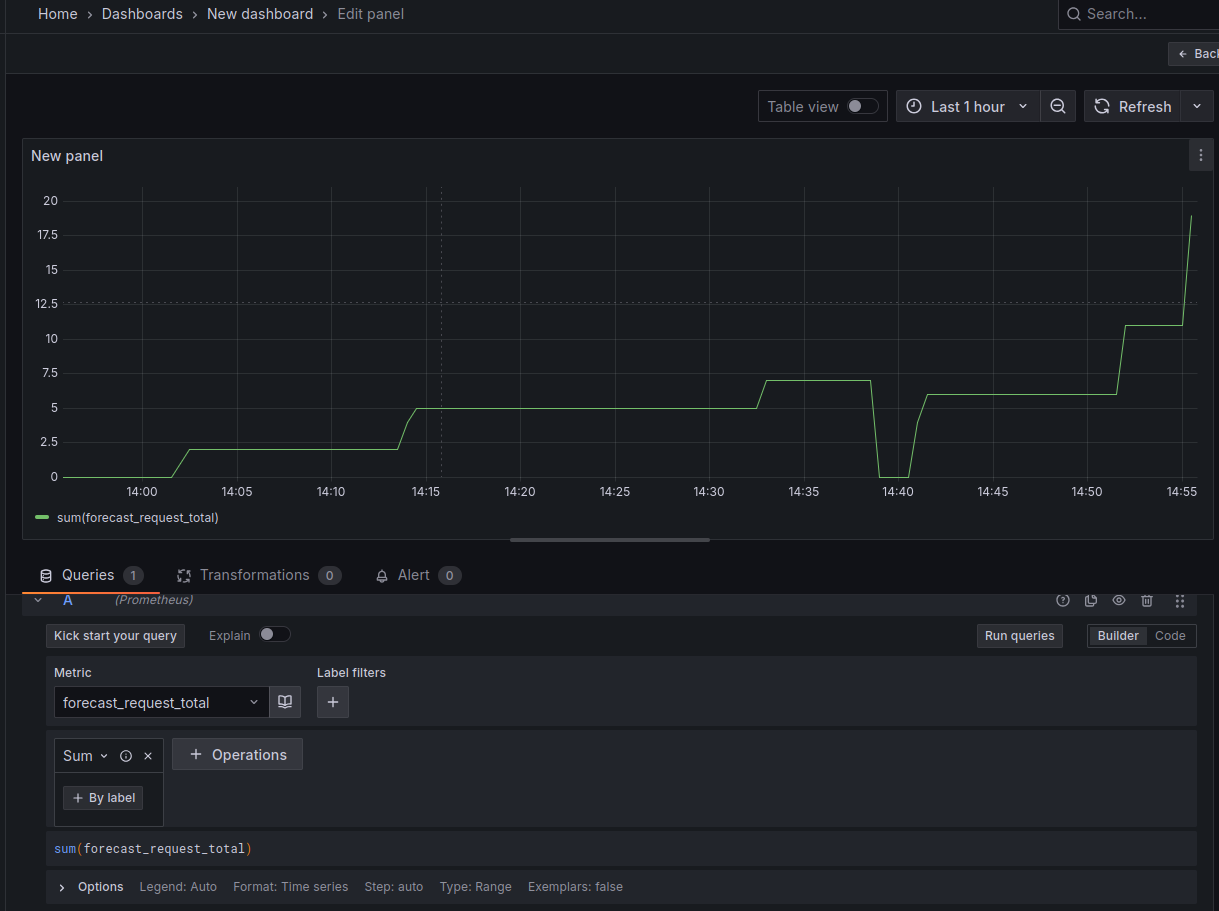Click the panel resize handle bar
Image resolution: width=1219 pixels, height=911 pixels.
pyautogui.click(x=610, y=540)
